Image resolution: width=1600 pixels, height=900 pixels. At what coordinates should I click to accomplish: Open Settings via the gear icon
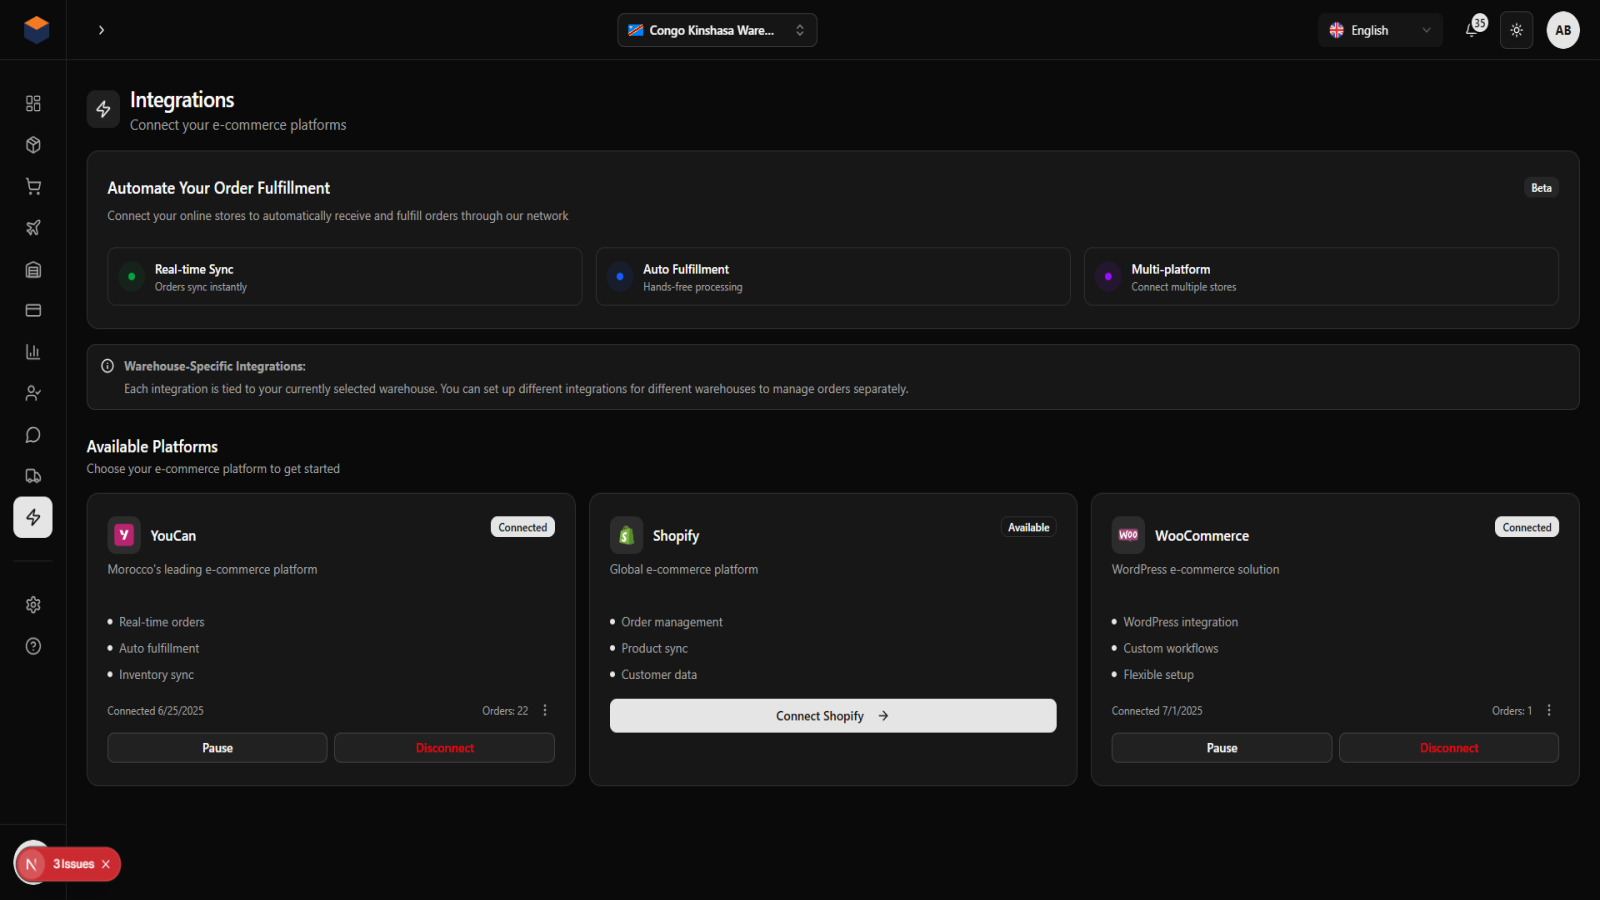coord(33,604)
